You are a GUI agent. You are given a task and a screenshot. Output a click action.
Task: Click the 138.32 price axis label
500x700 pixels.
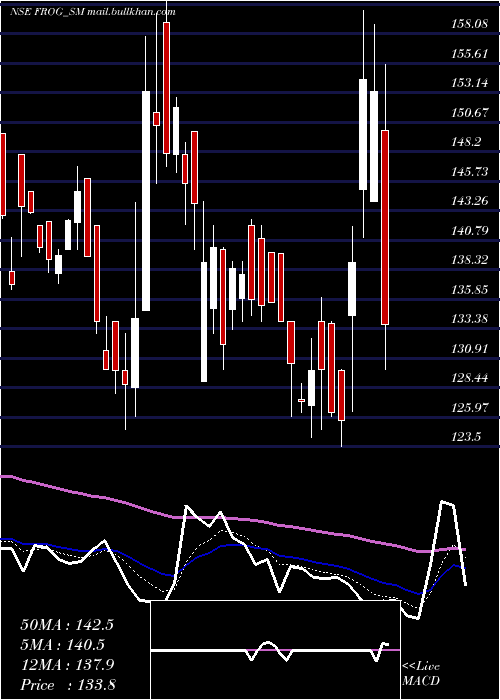[469, 260]
